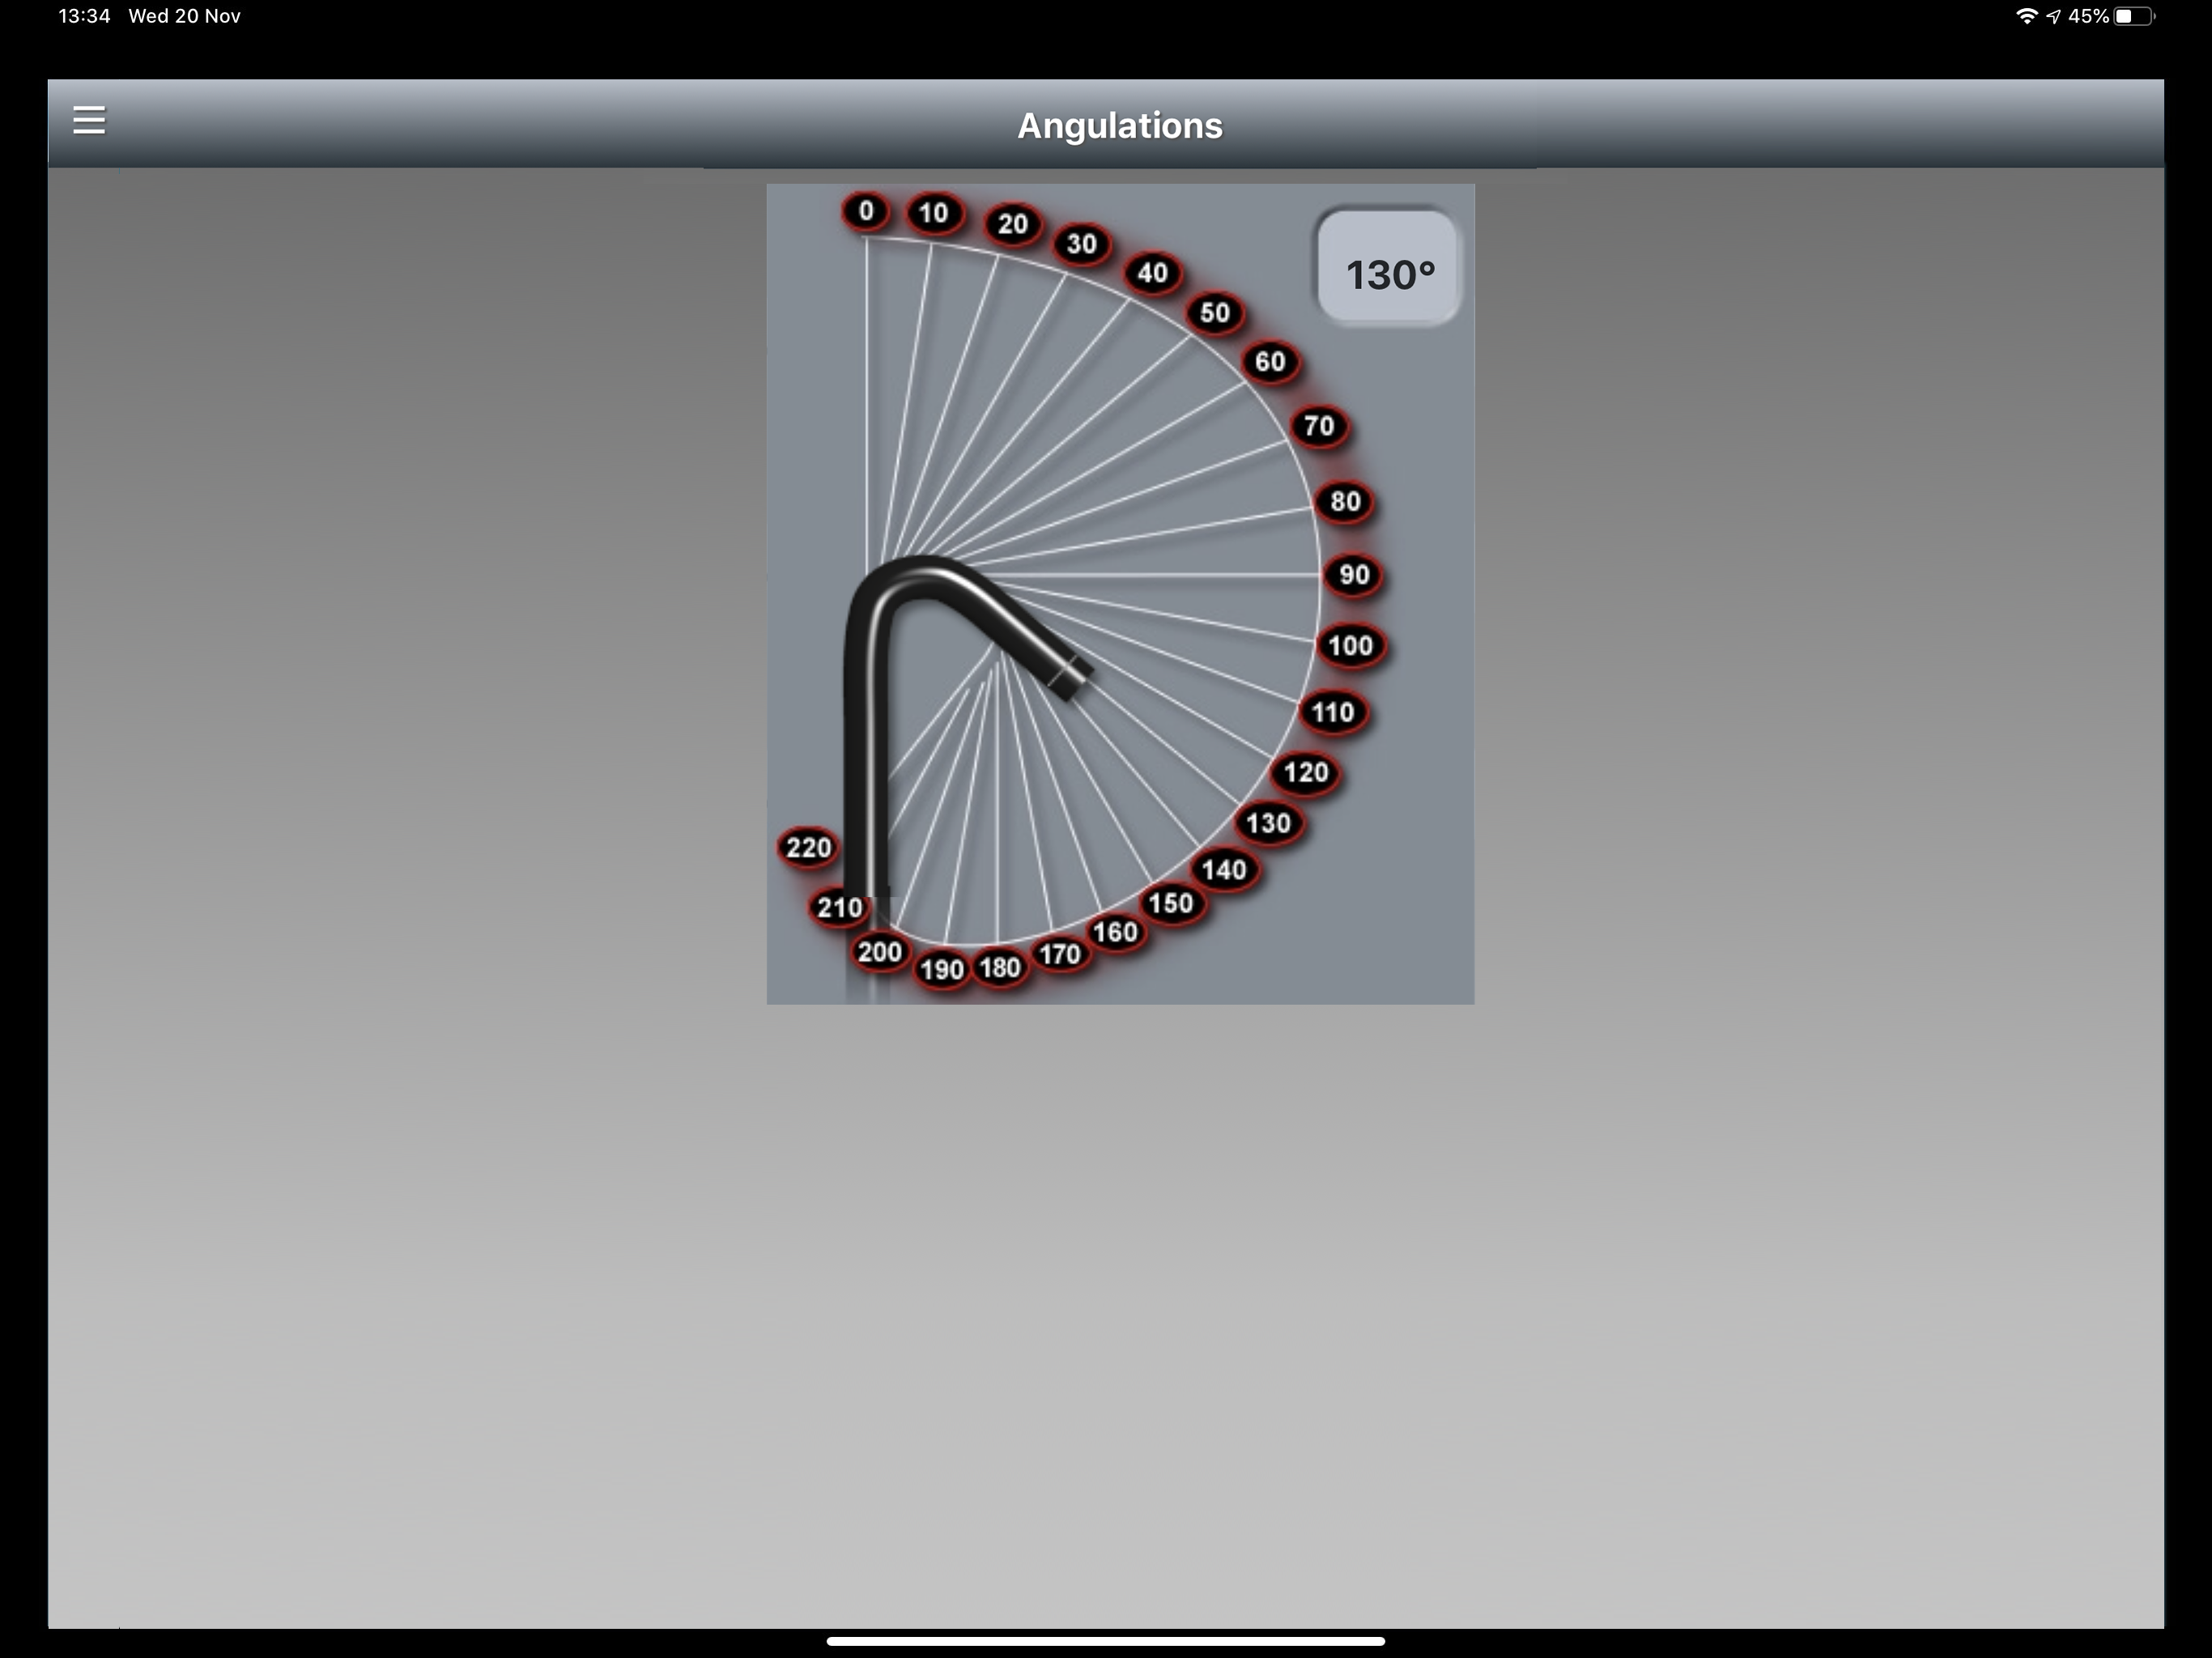Click the Wed 20 Nov date text
The image size is (2212, 1658).
click(185, 16)
